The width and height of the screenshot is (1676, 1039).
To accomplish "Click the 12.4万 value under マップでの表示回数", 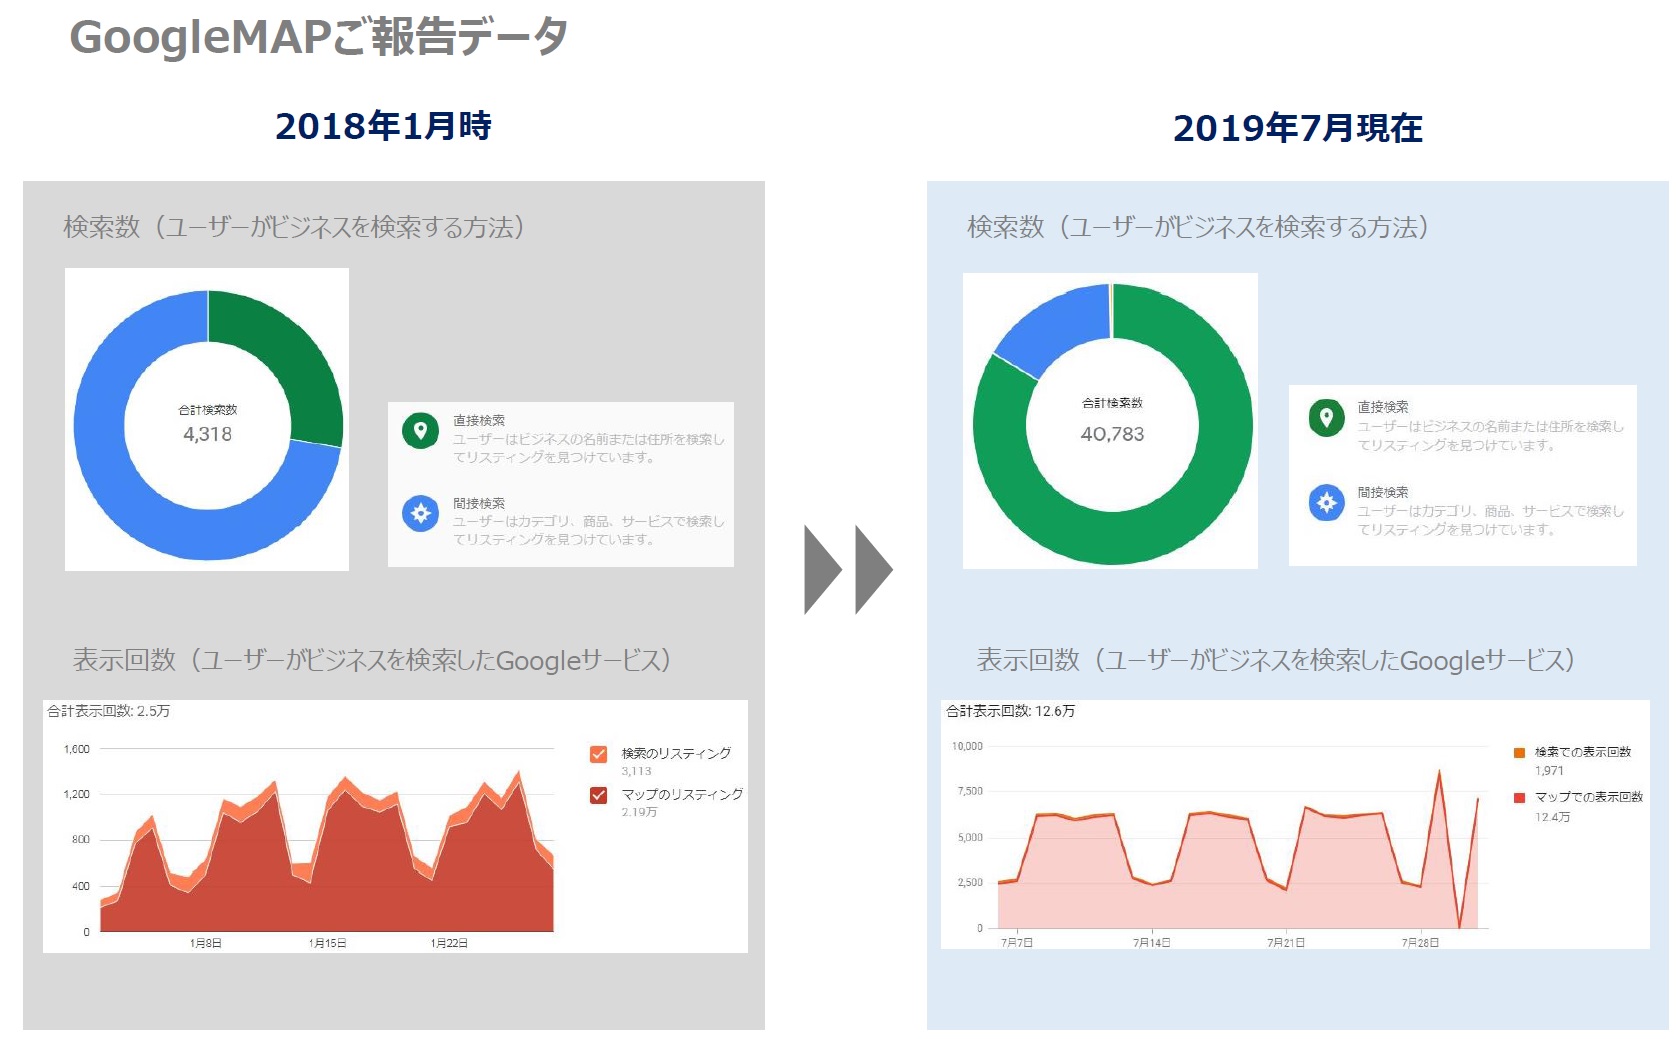I will (x=1553, y=817).
